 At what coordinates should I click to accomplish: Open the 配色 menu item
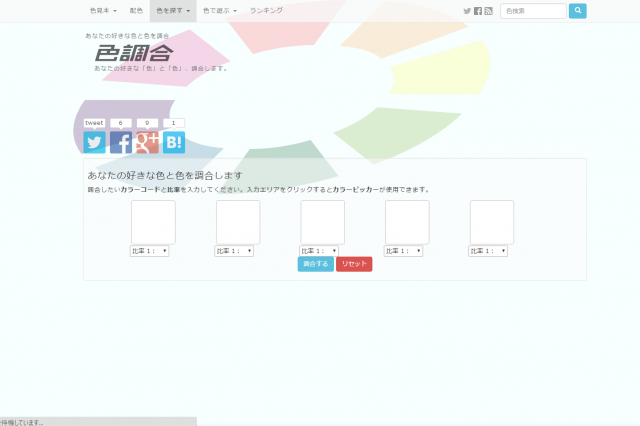coord(136,11)
